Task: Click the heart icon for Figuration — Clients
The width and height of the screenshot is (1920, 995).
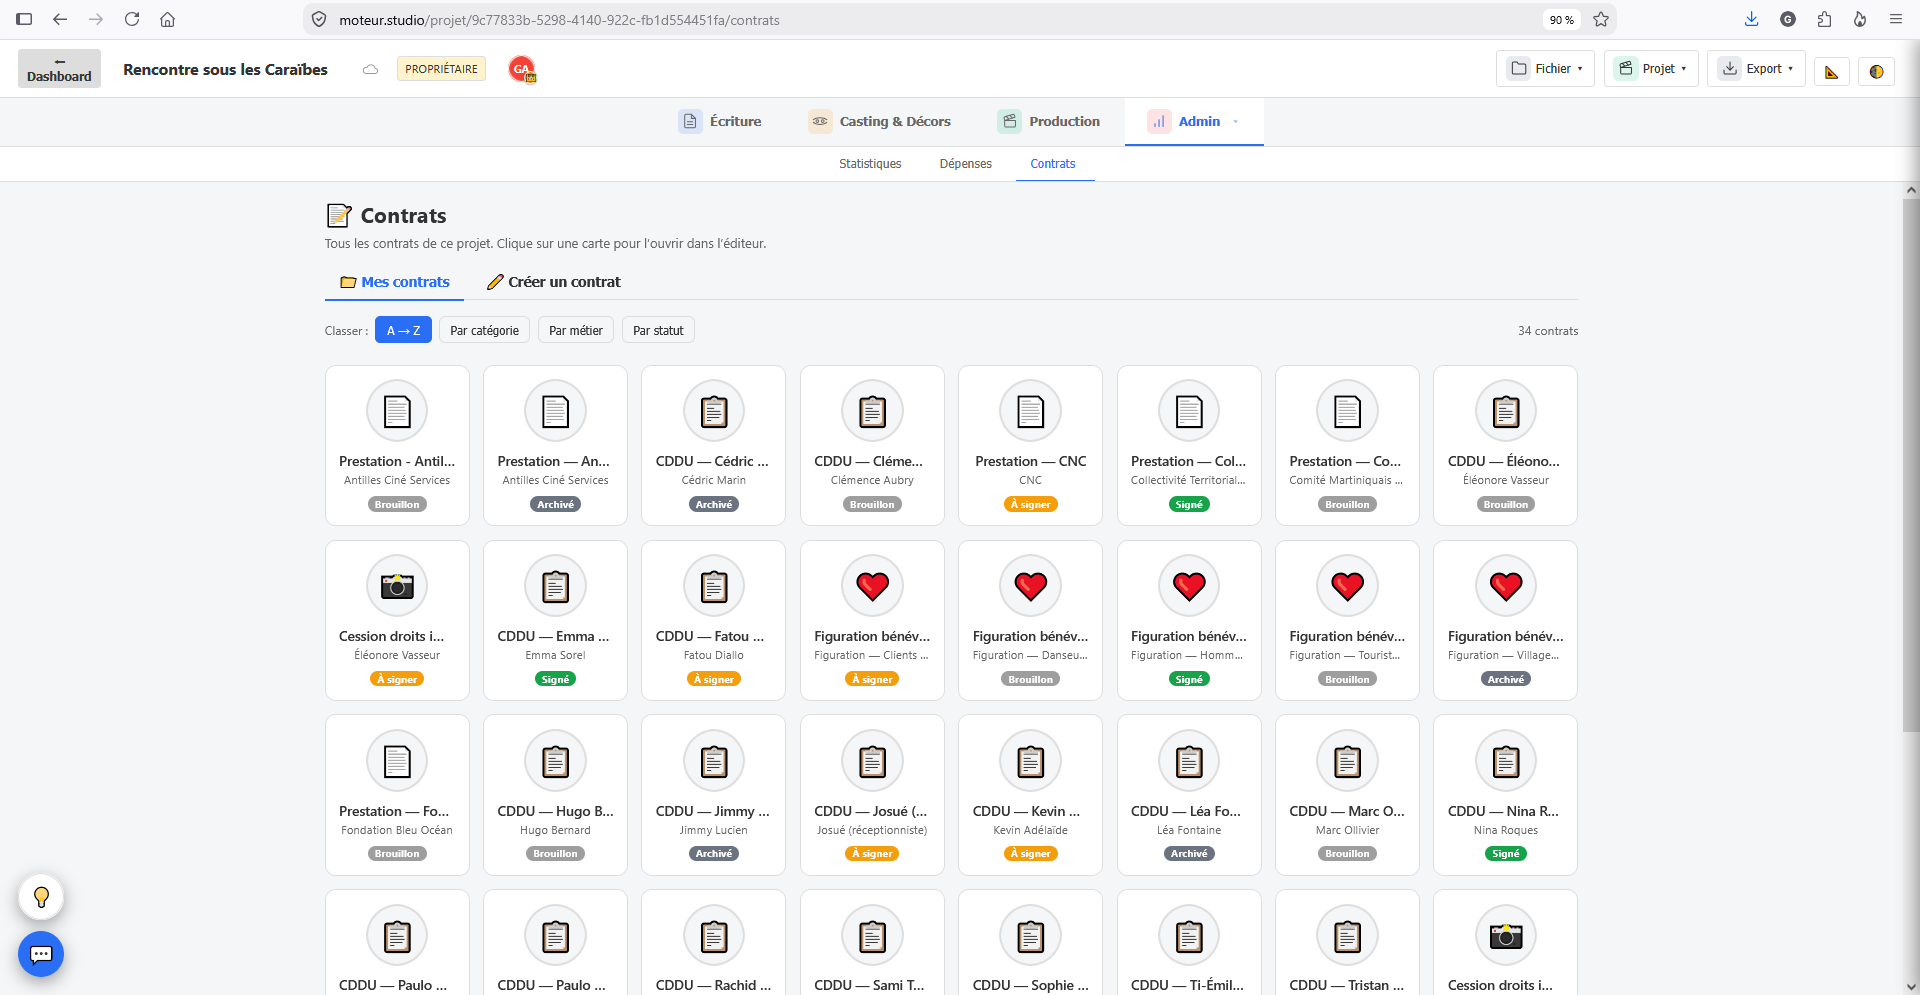Action: (872, 586)
